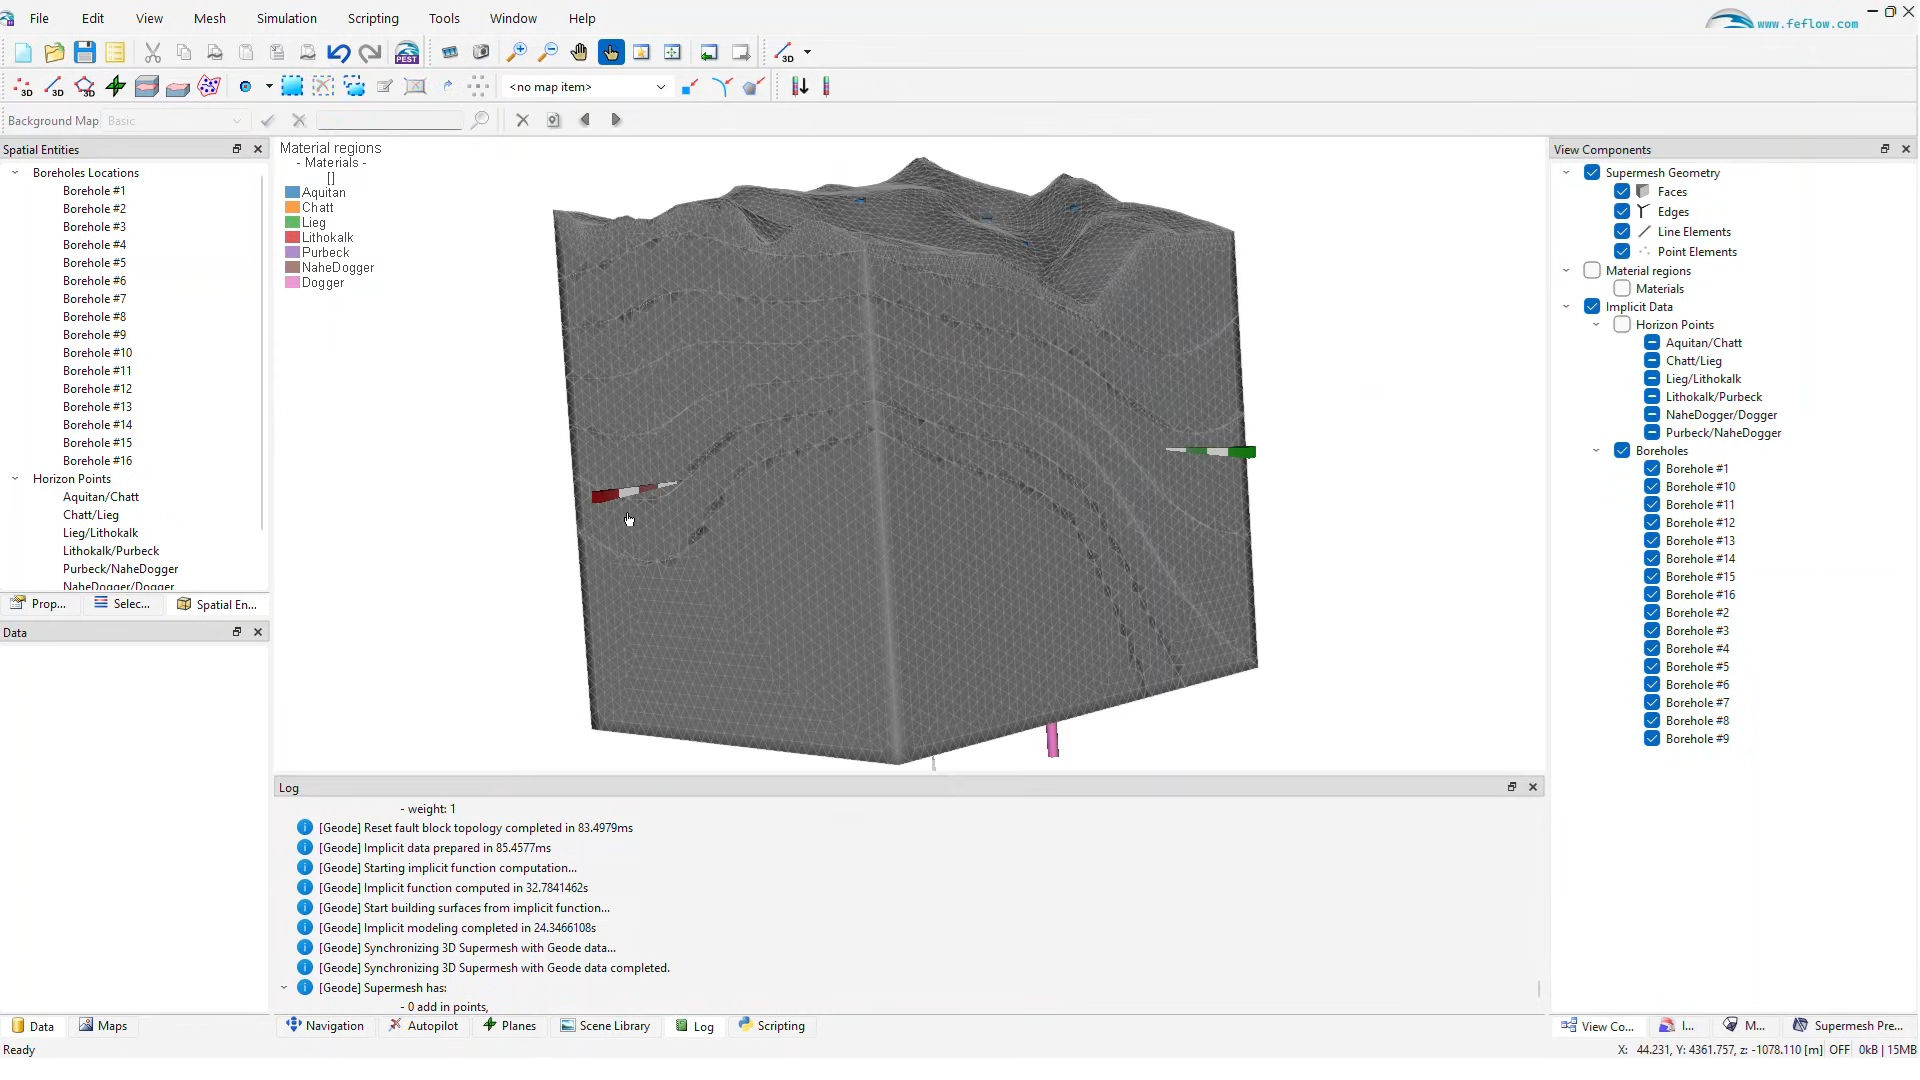This screenshot has width=1920, height=1080.
Task: Redo the last undone action
Action: click(x=370, y=53)
